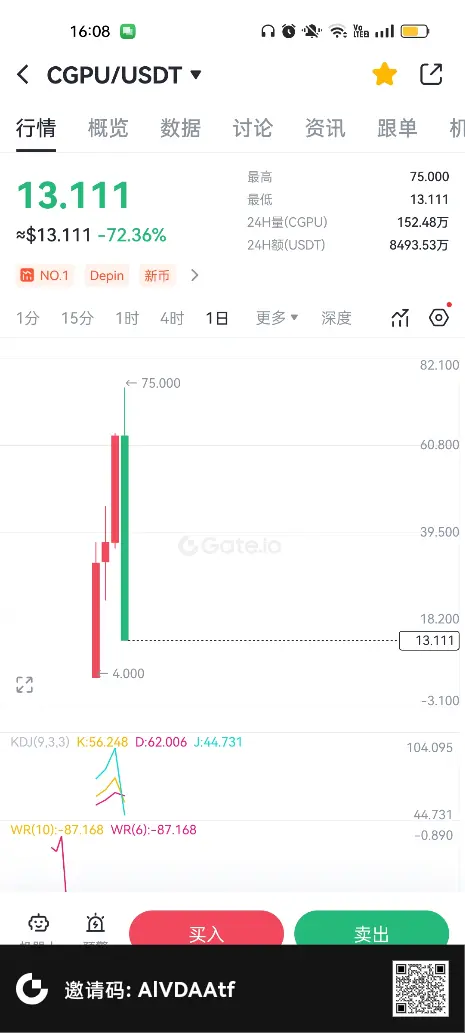Tap the red 买入 button
The height and width of the screenshot is (1033, 465).
tap(206, 929)
